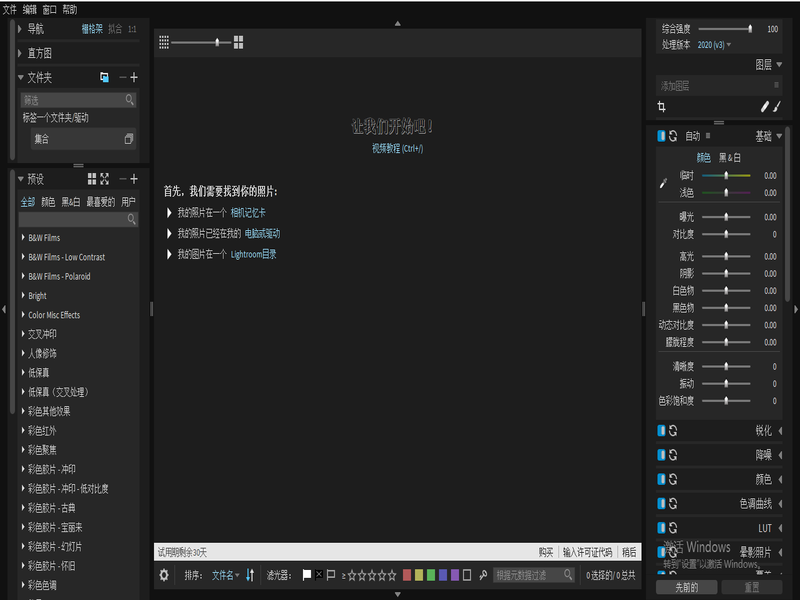The width and height of the screenshot is (800, 600).
Task: Reset the 降噪 panel using the circular arrow
Action: tap(673, 455)
